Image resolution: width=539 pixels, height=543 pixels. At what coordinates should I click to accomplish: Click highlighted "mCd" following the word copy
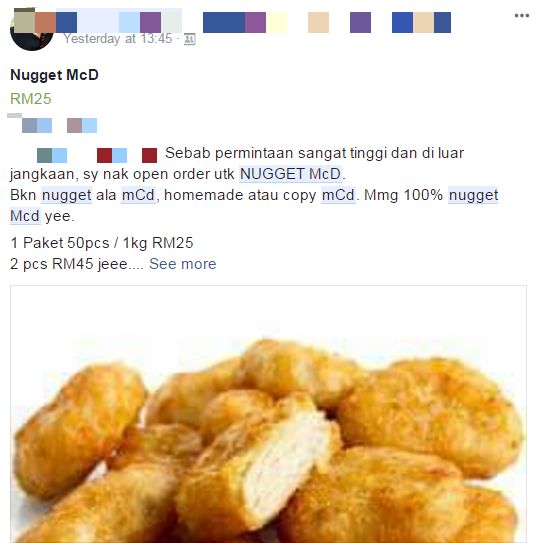[x=338, y=195]
